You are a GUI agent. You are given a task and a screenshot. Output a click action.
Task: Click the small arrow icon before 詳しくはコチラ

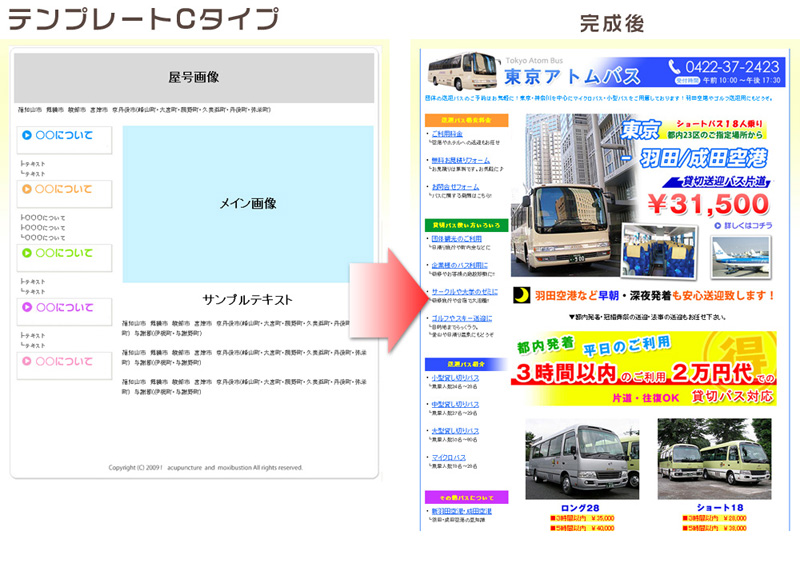click(717, 225)
